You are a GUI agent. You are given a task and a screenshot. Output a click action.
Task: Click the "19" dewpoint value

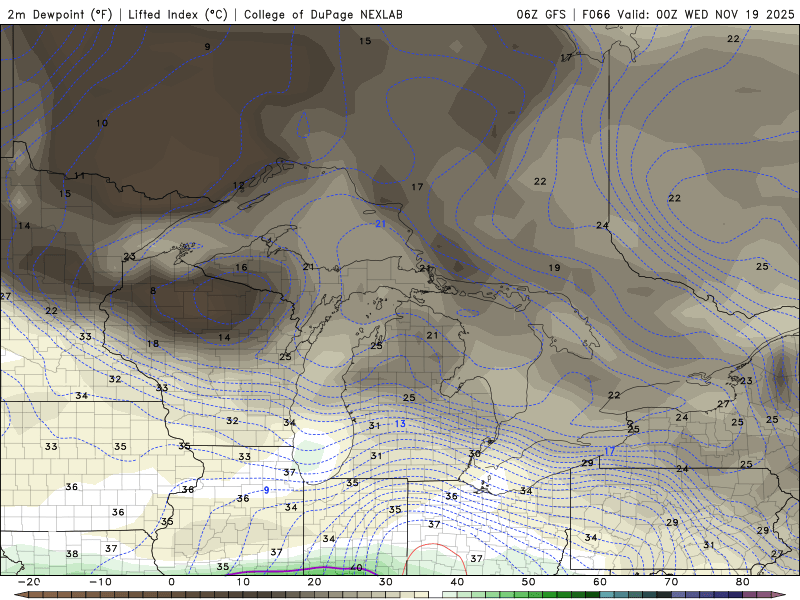click(555, 268)
